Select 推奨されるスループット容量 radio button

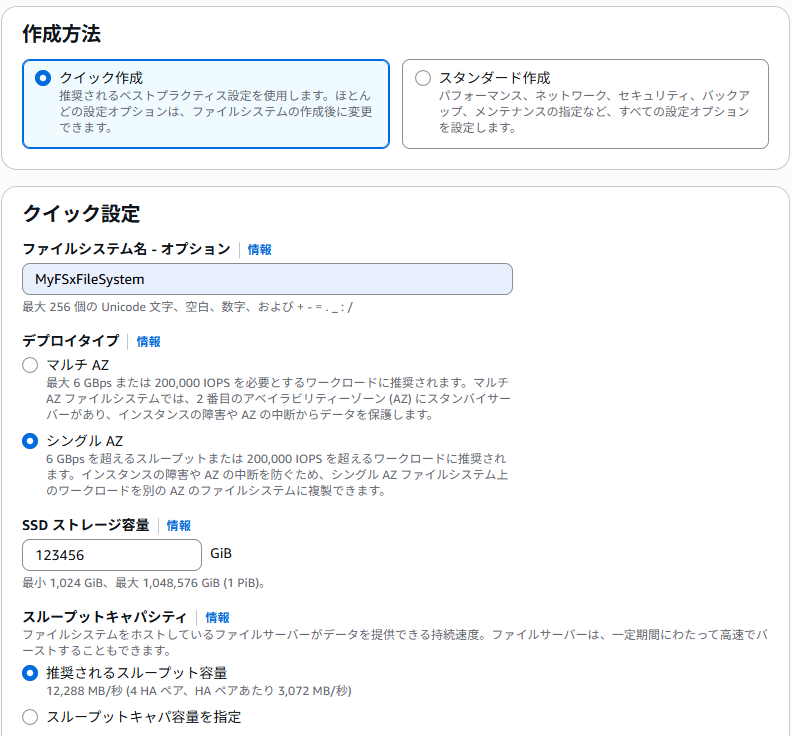tap(30, 673)
